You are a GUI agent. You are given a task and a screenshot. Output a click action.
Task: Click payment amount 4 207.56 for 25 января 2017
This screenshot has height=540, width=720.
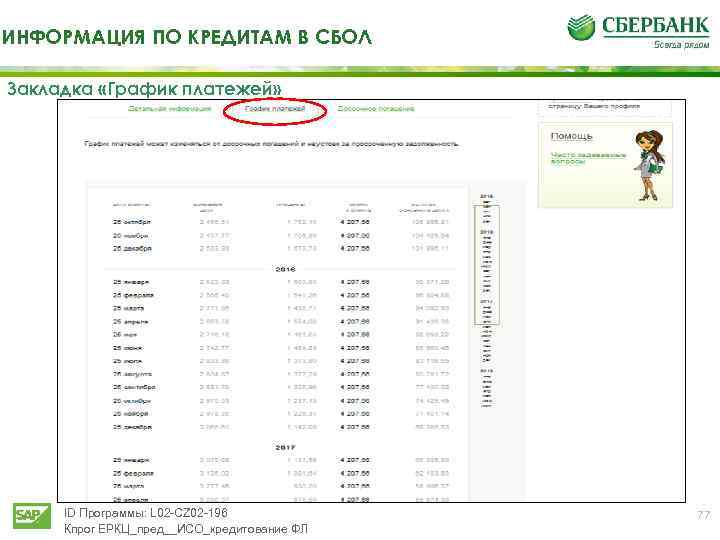355,460
